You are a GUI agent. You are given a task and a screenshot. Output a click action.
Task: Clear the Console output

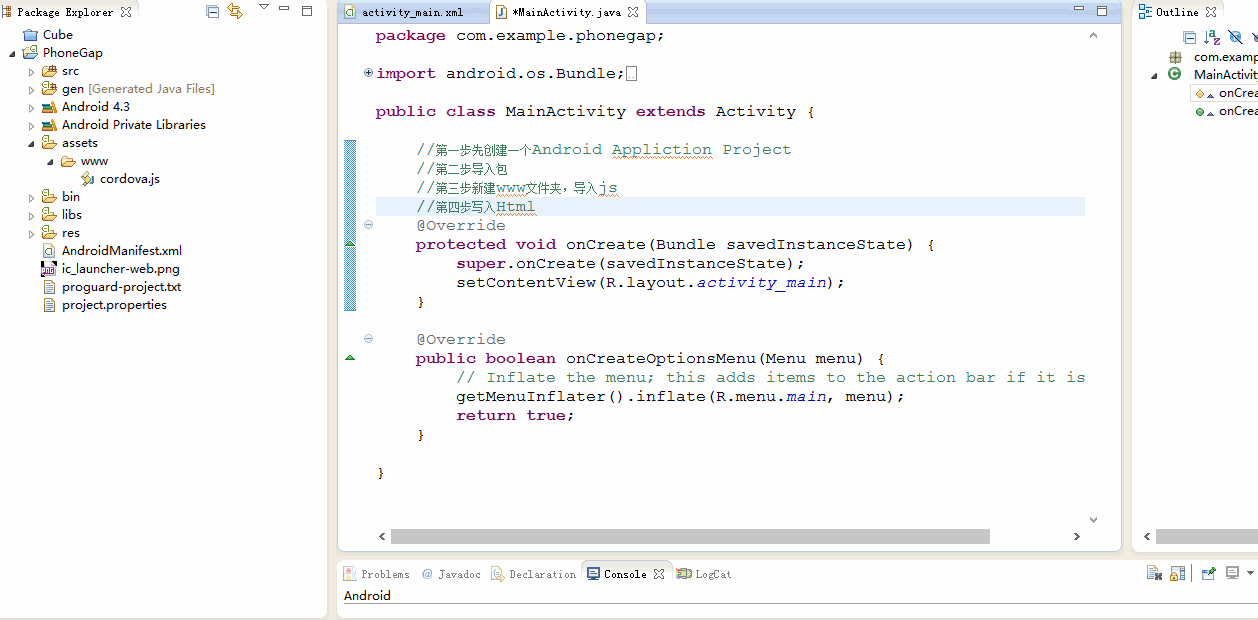(x=1154, y=573)
